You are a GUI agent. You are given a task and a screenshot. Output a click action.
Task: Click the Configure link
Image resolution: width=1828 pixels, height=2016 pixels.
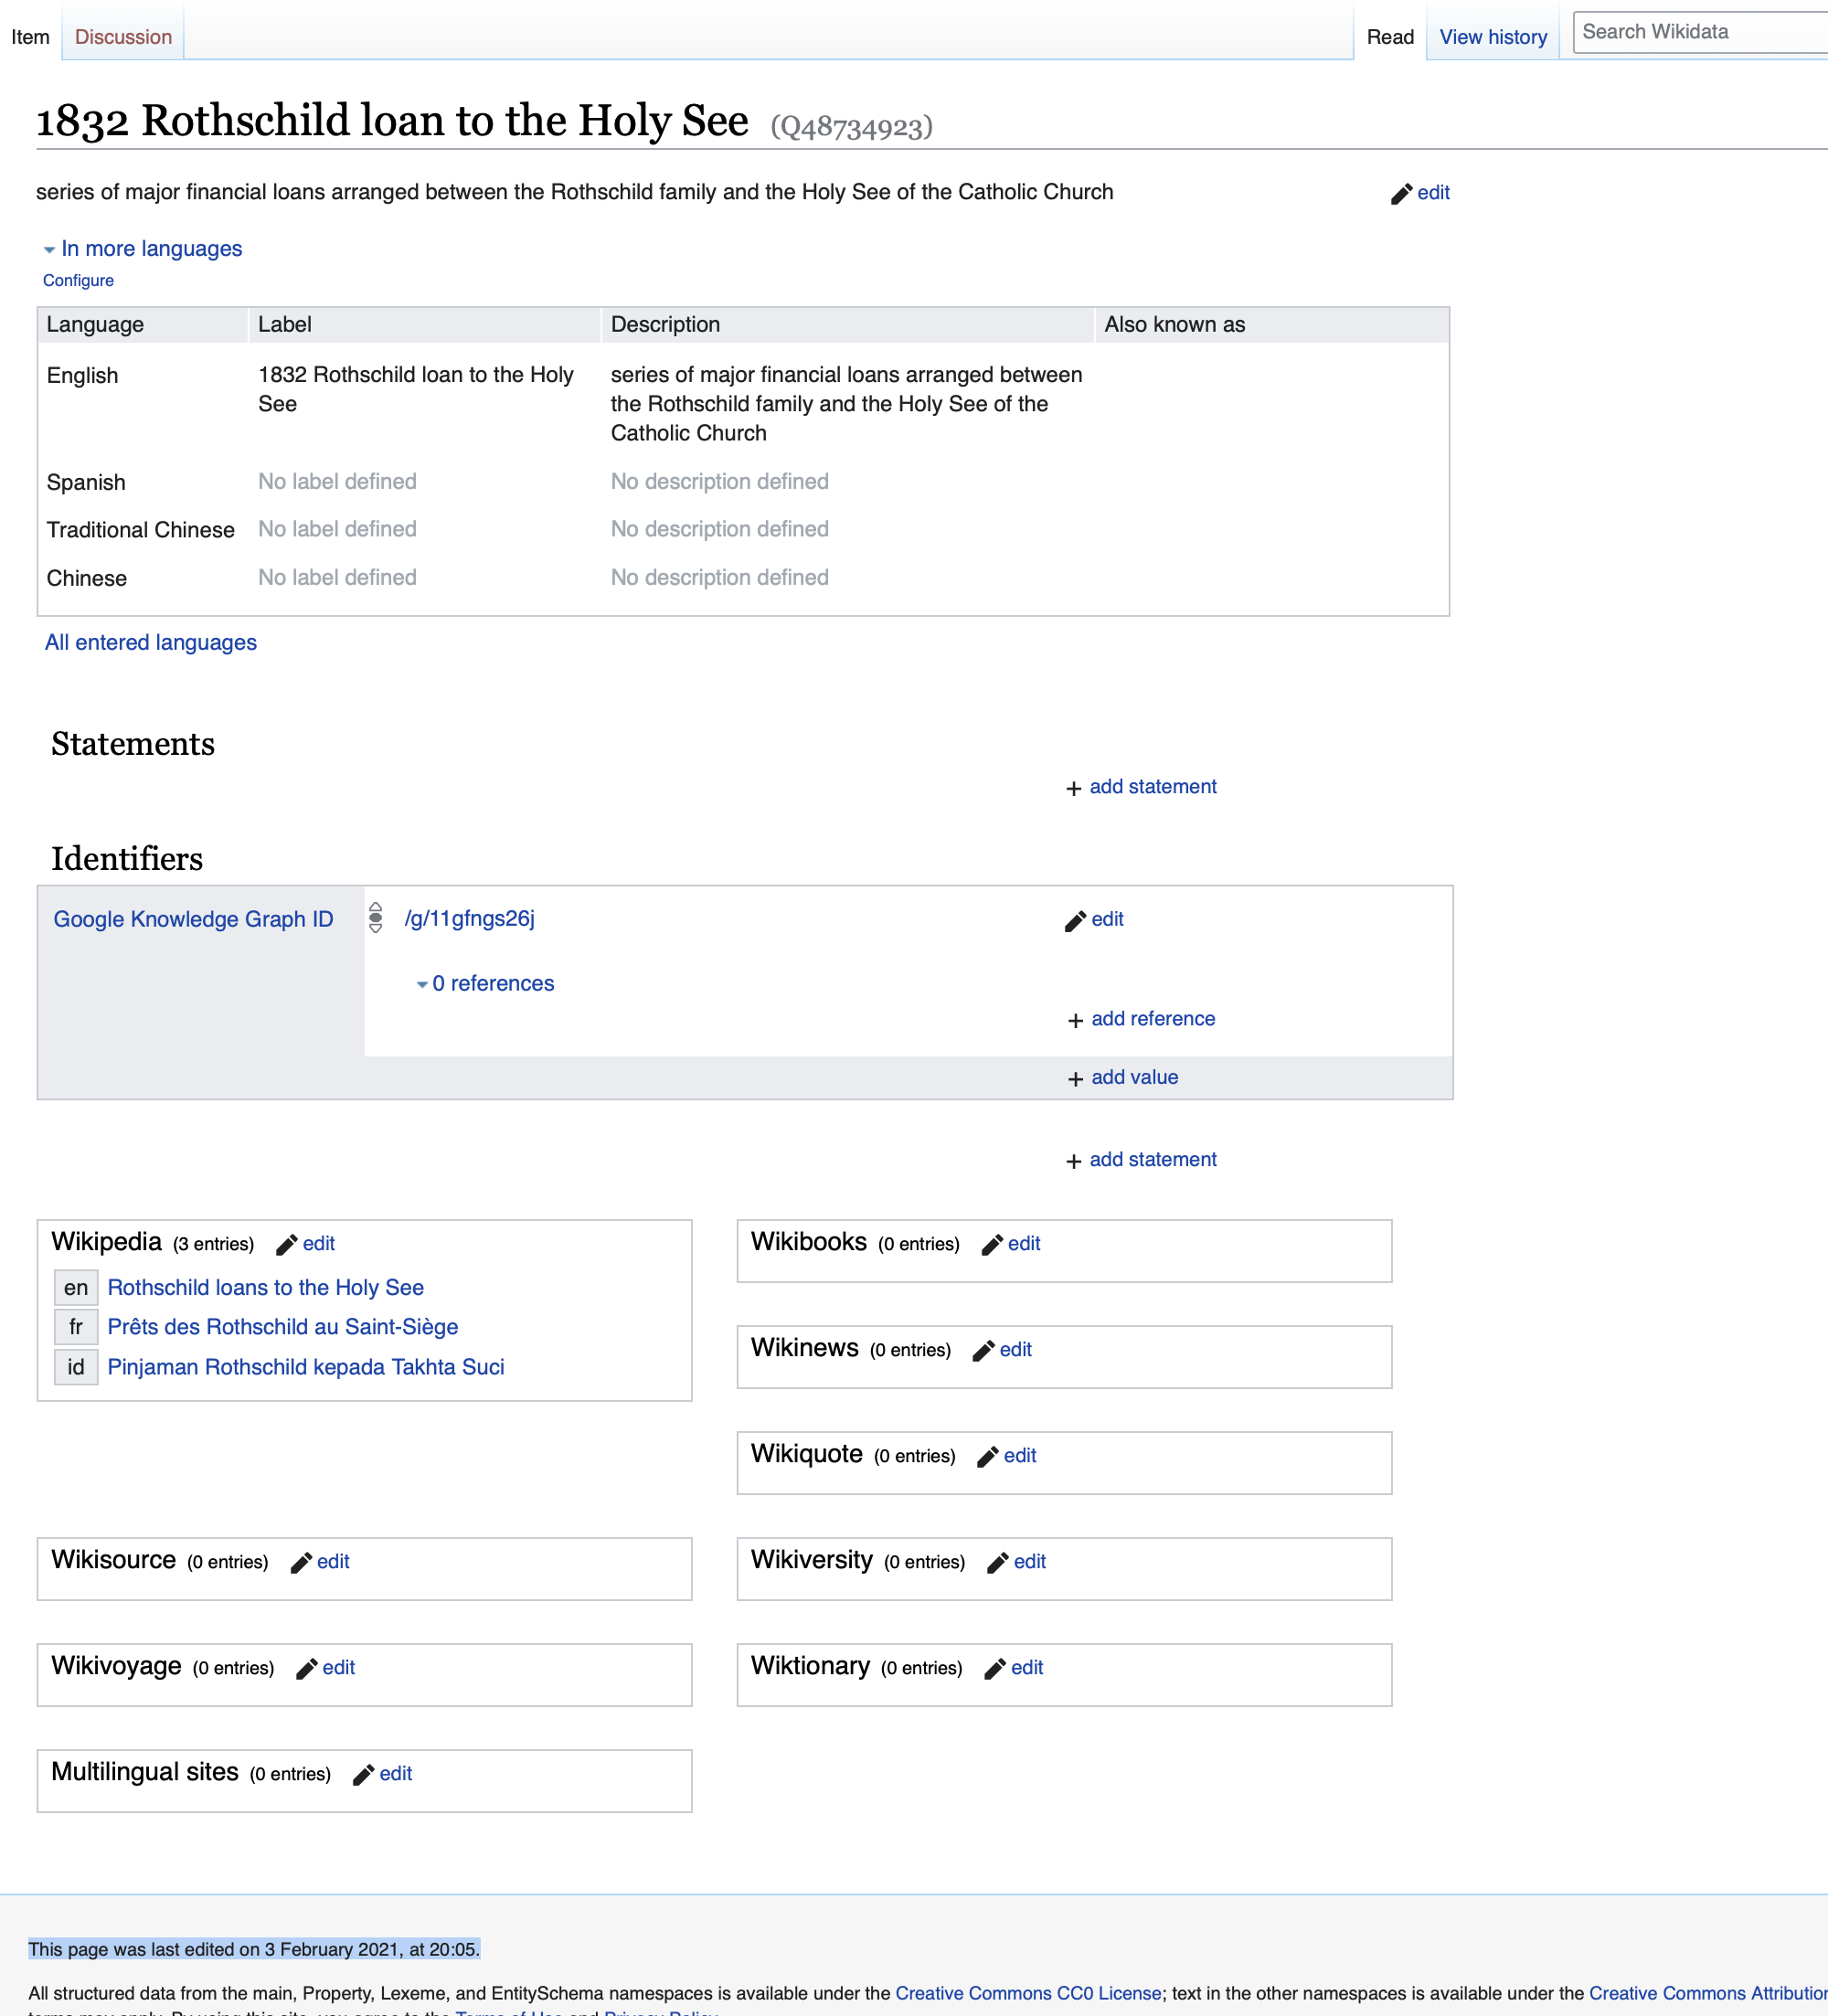[78, 281]
